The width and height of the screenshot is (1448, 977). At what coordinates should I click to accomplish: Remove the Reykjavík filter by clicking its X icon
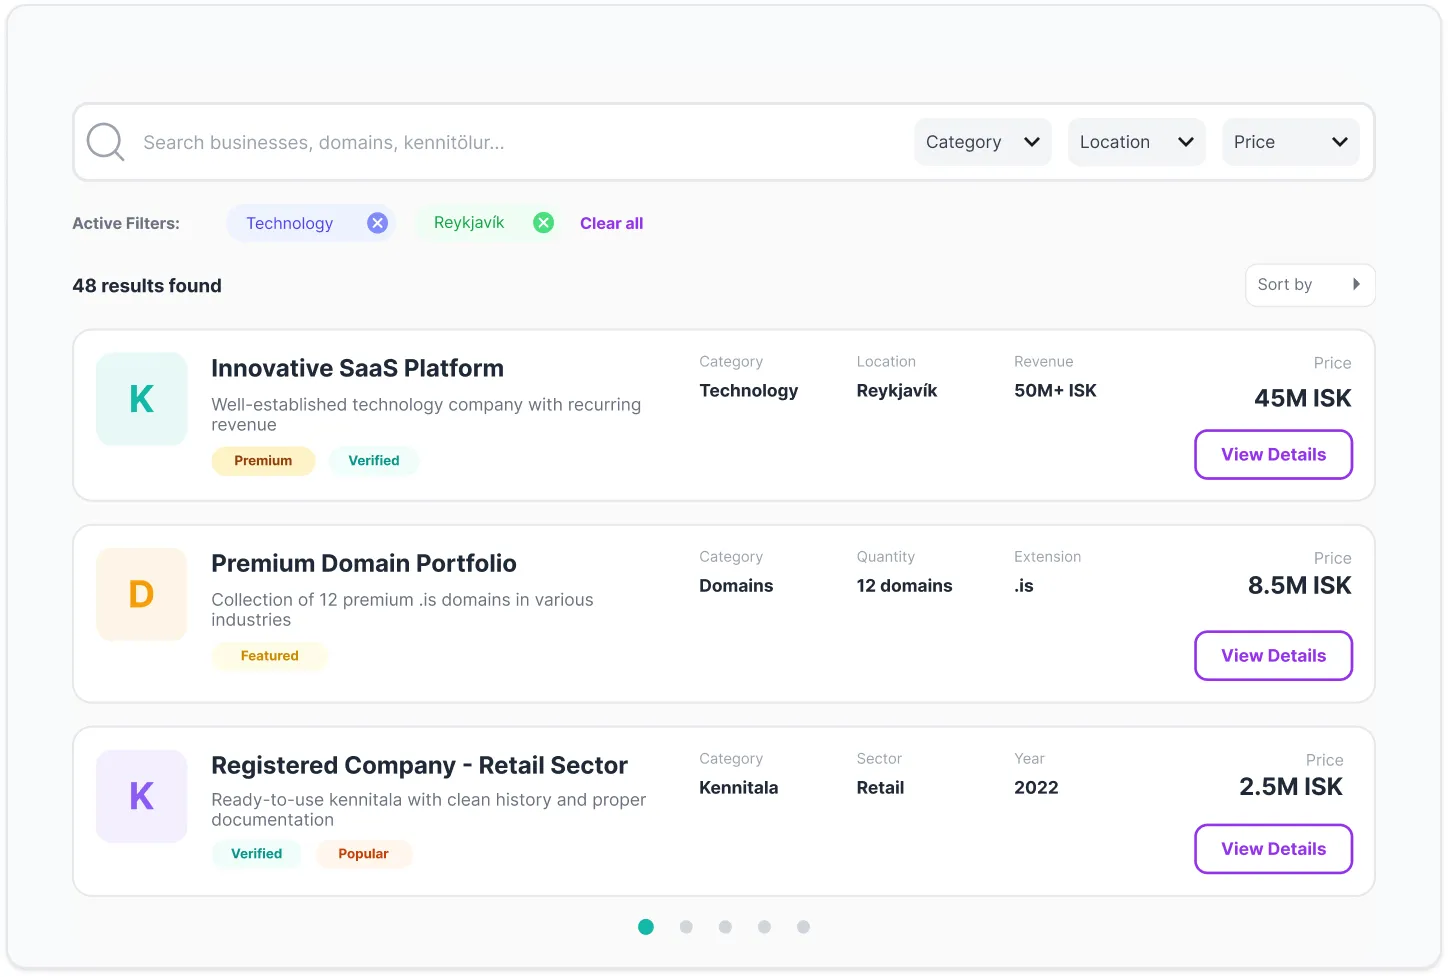pyautogui.click(x=543, y=222)
